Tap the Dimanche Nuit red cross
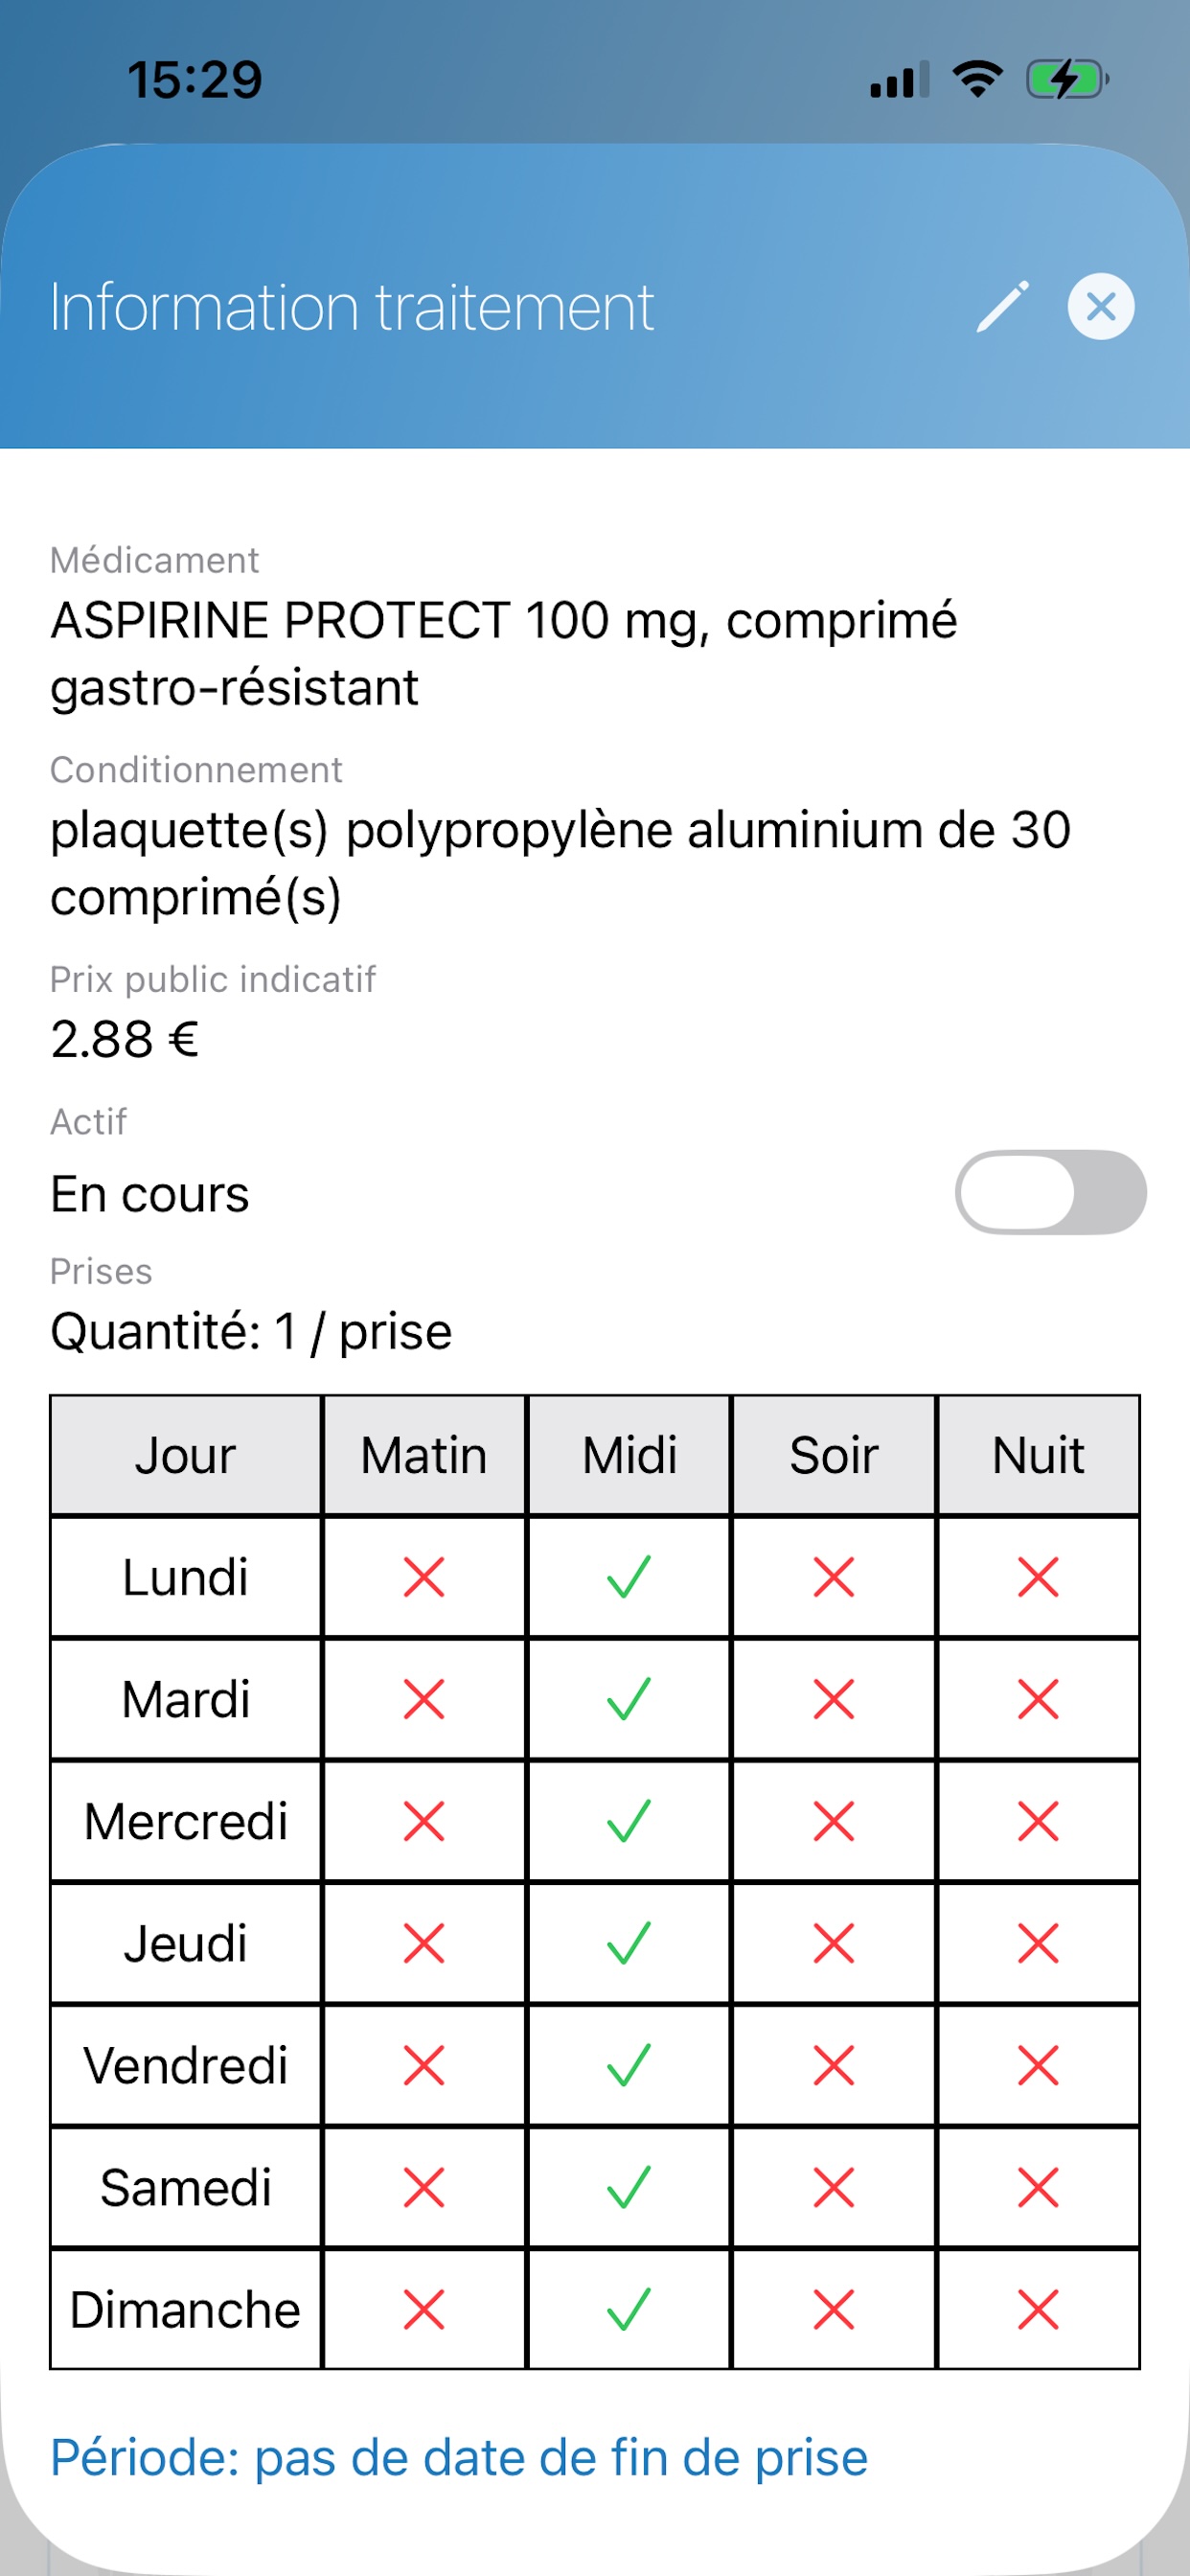Image resolution: width=1190 pixels, height=2576 pixels. 1038,2309
